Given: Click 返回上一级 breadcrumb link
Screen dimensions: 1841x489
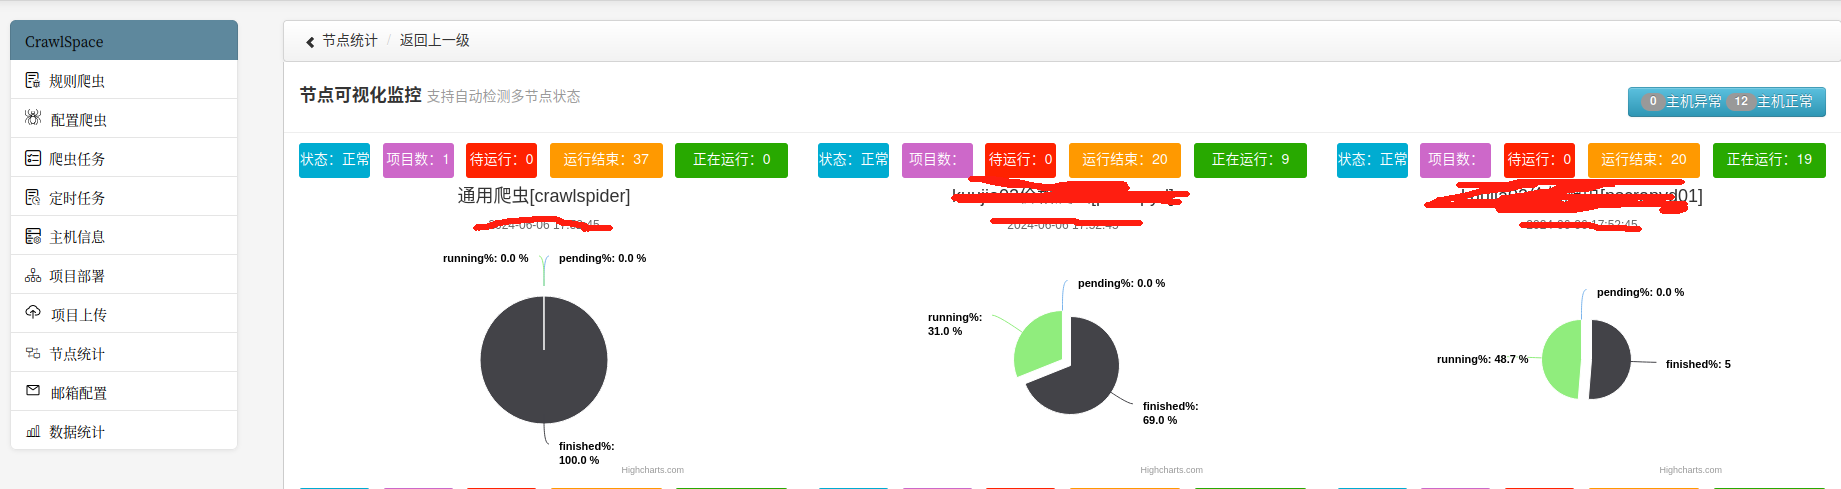Looking at the screenshot, I should (434, 41).
